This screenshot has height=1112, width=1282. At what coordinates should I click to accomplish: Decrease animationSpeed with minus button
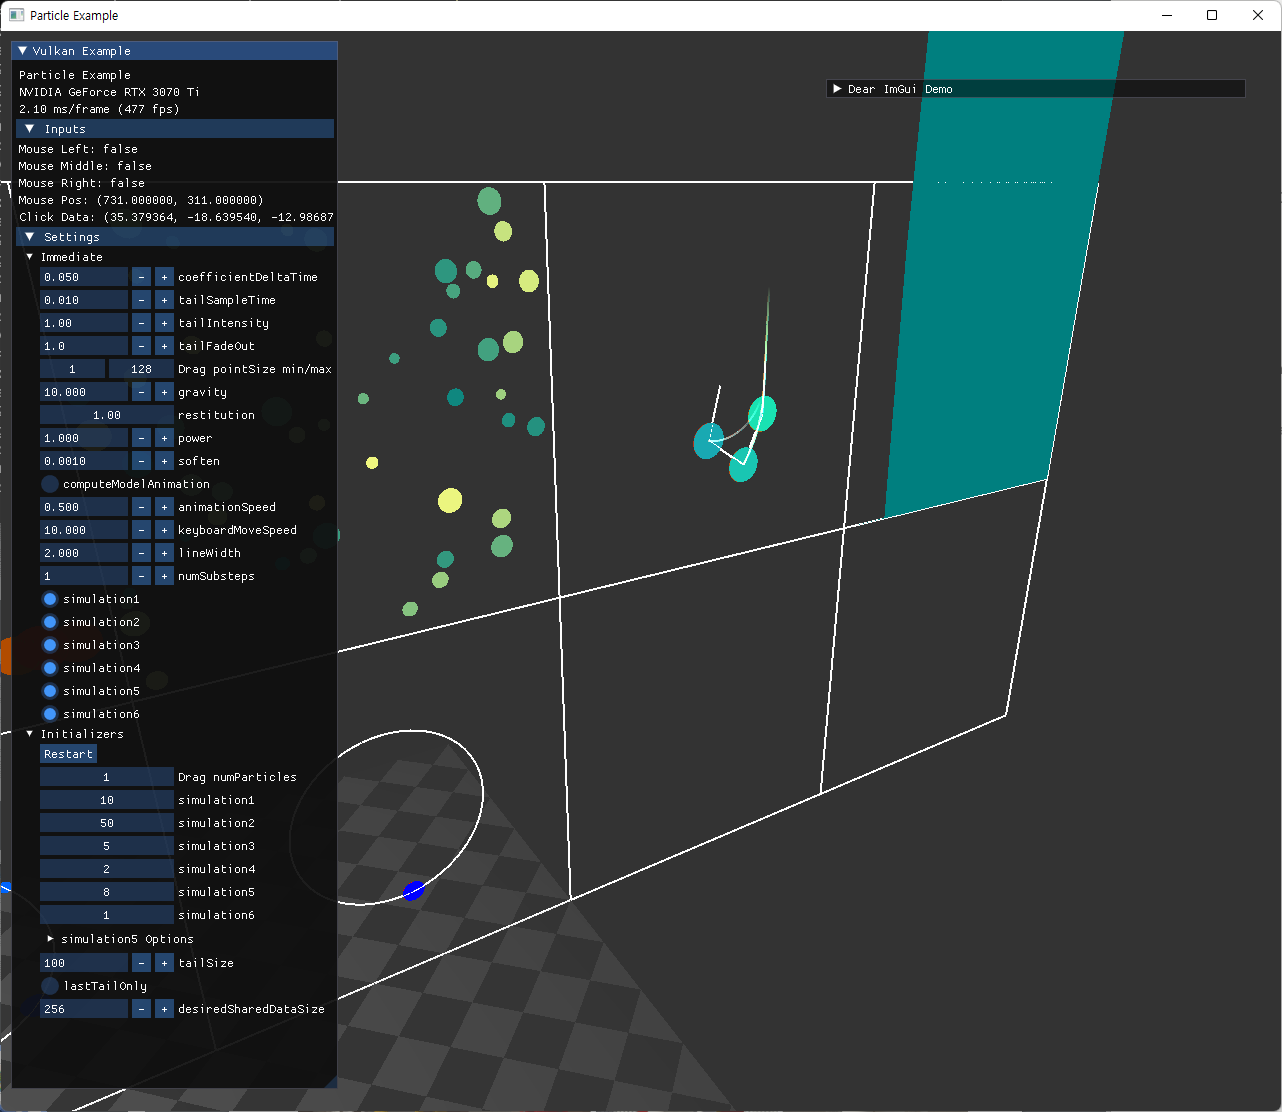pyautogui.click(x=141, y=507)
